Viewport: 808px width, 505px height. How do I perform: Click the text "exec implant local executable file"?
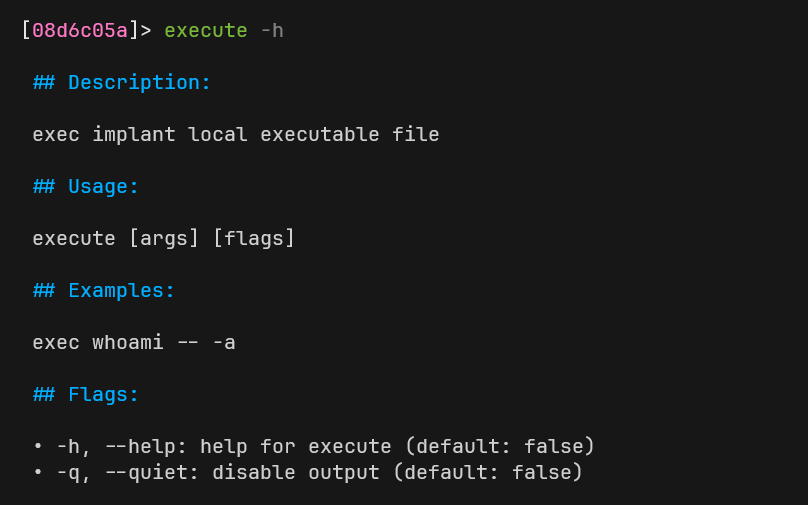[x=236, y=135]
